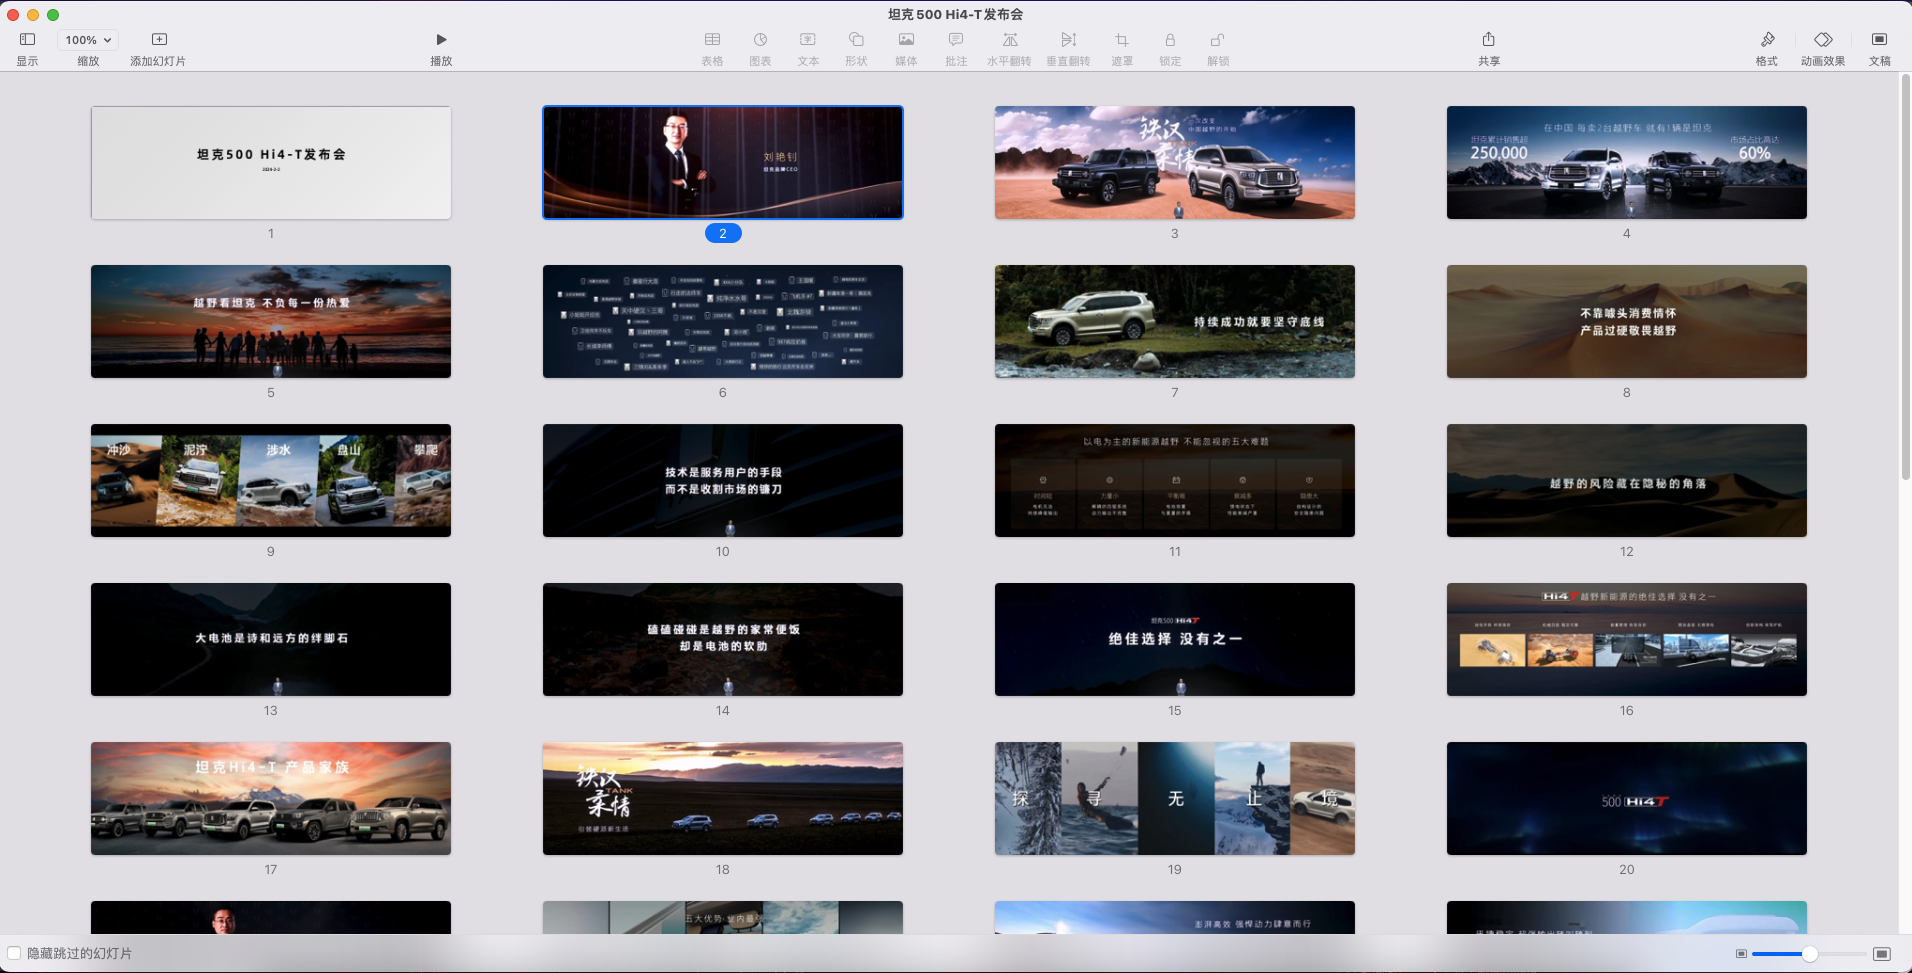Select slide 4 thumbnail showing 250,000

click(1627, 163)
